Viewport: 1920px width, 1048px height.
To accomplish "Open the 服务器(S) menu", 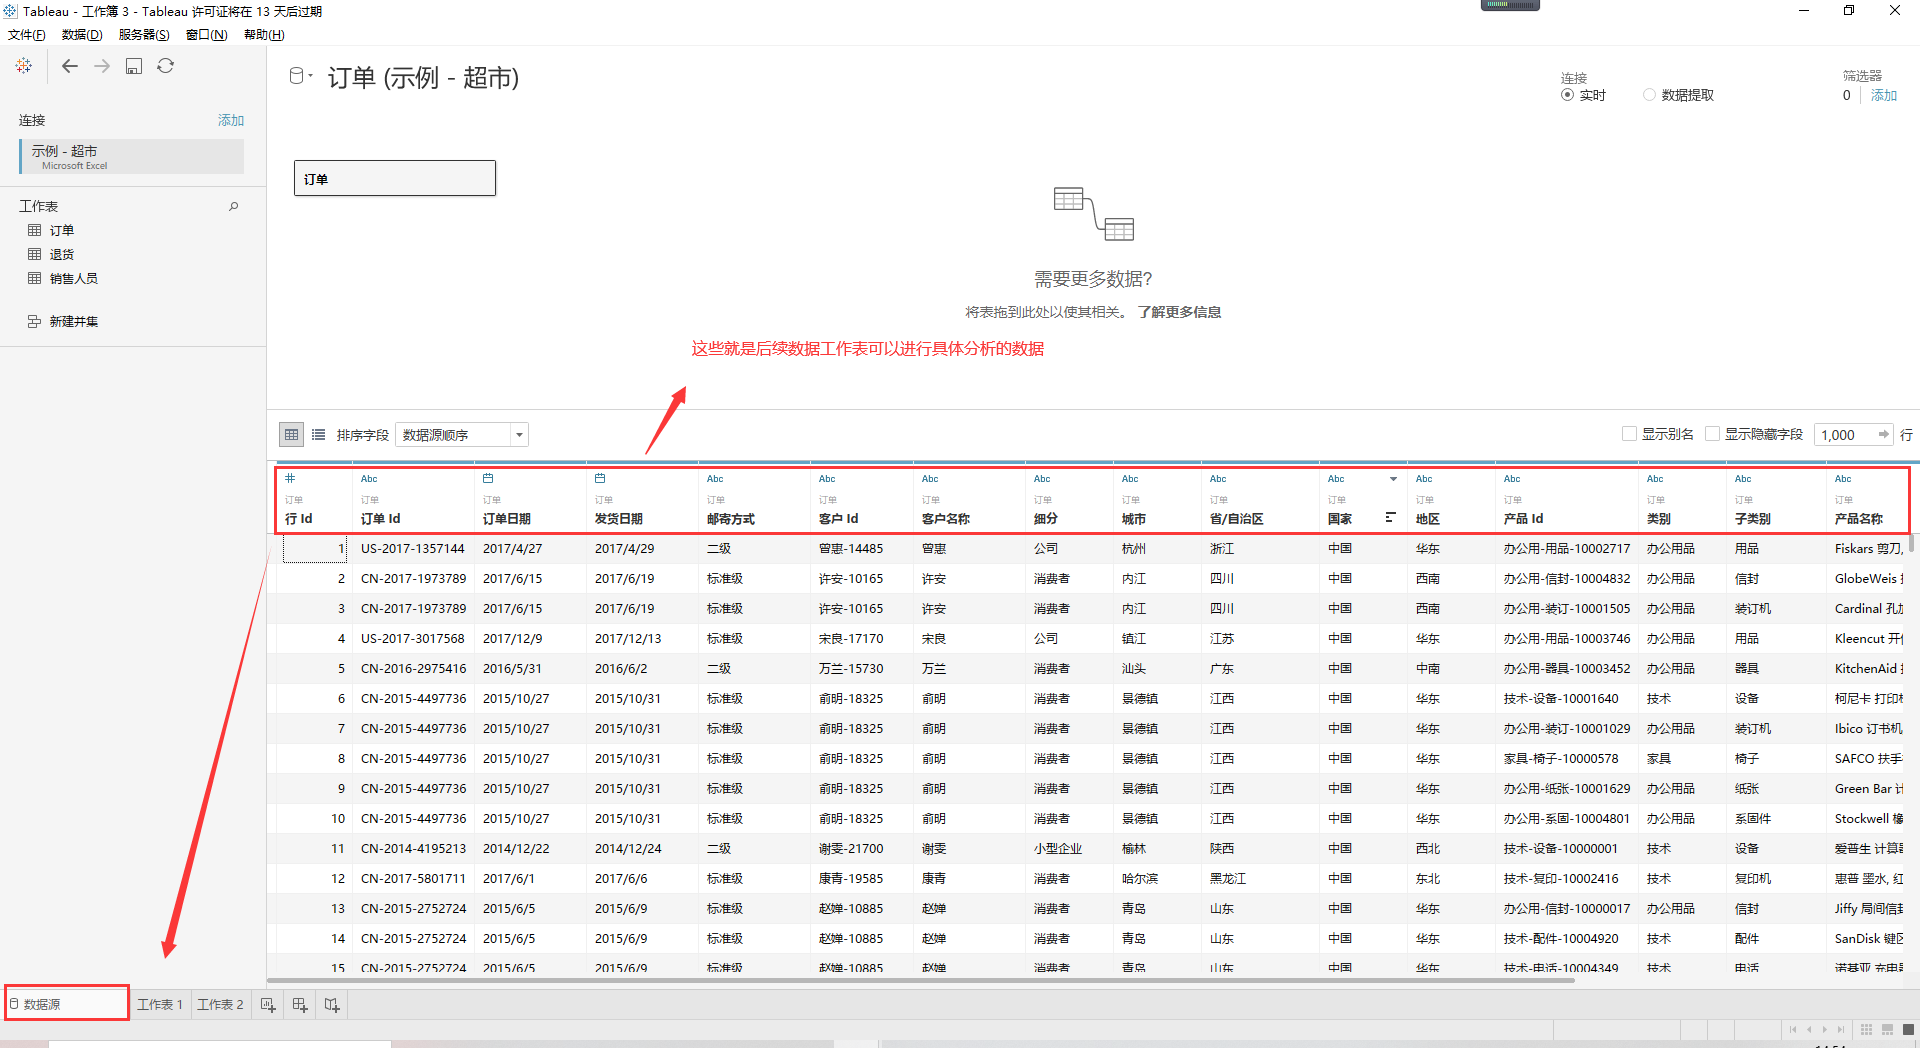I will (x=144, y=35).
